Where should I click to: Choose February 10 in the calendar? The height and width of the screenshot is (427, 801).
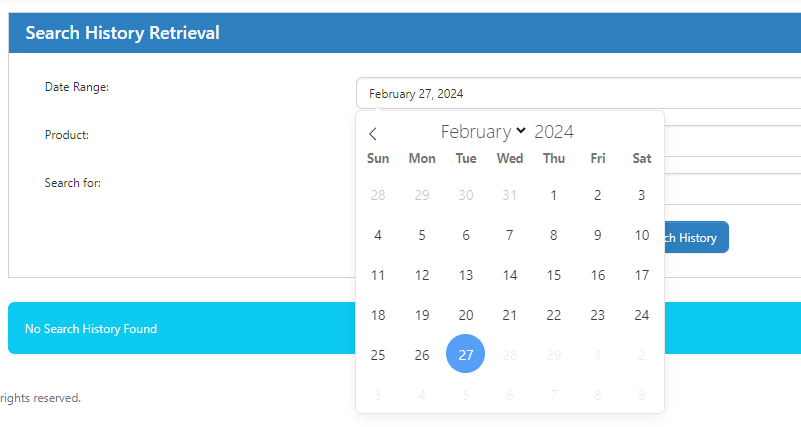coord(642,235)
